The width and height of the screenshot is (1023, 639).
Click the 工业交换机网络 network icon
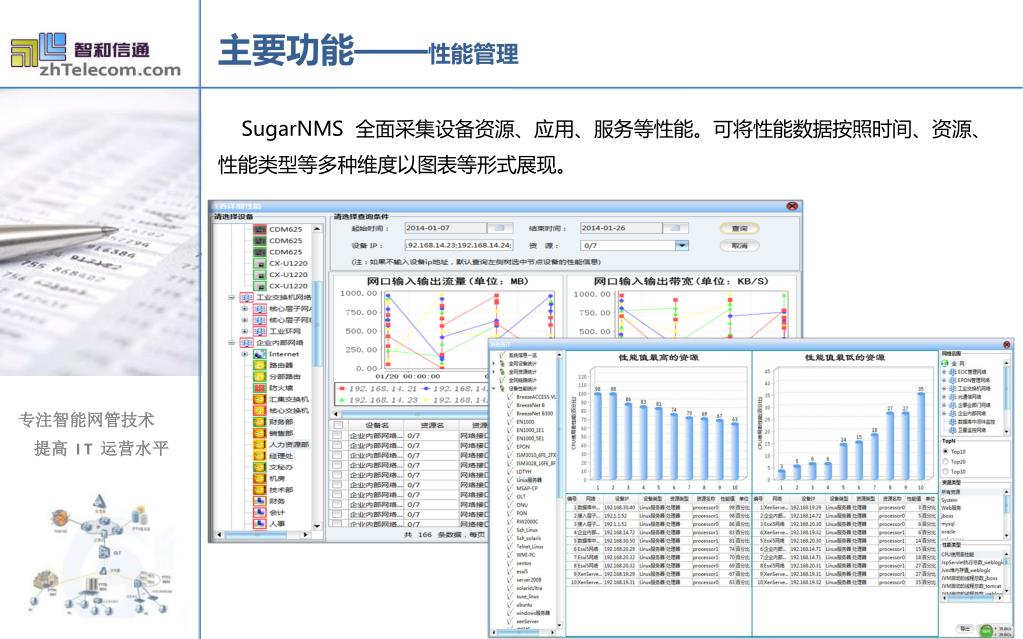(246, 297)
